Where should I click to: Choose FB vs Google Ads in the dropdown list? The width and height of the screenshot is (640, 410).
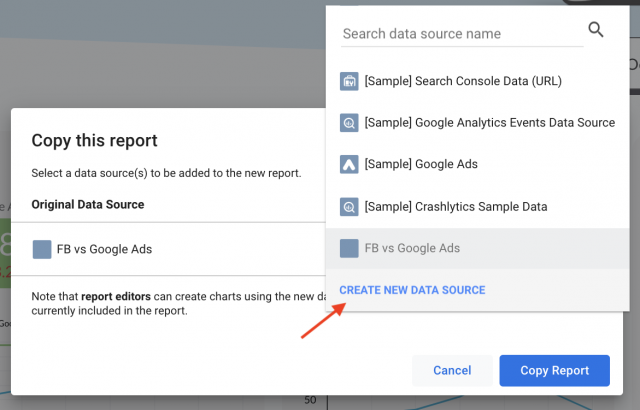click(x=412, y=248)
